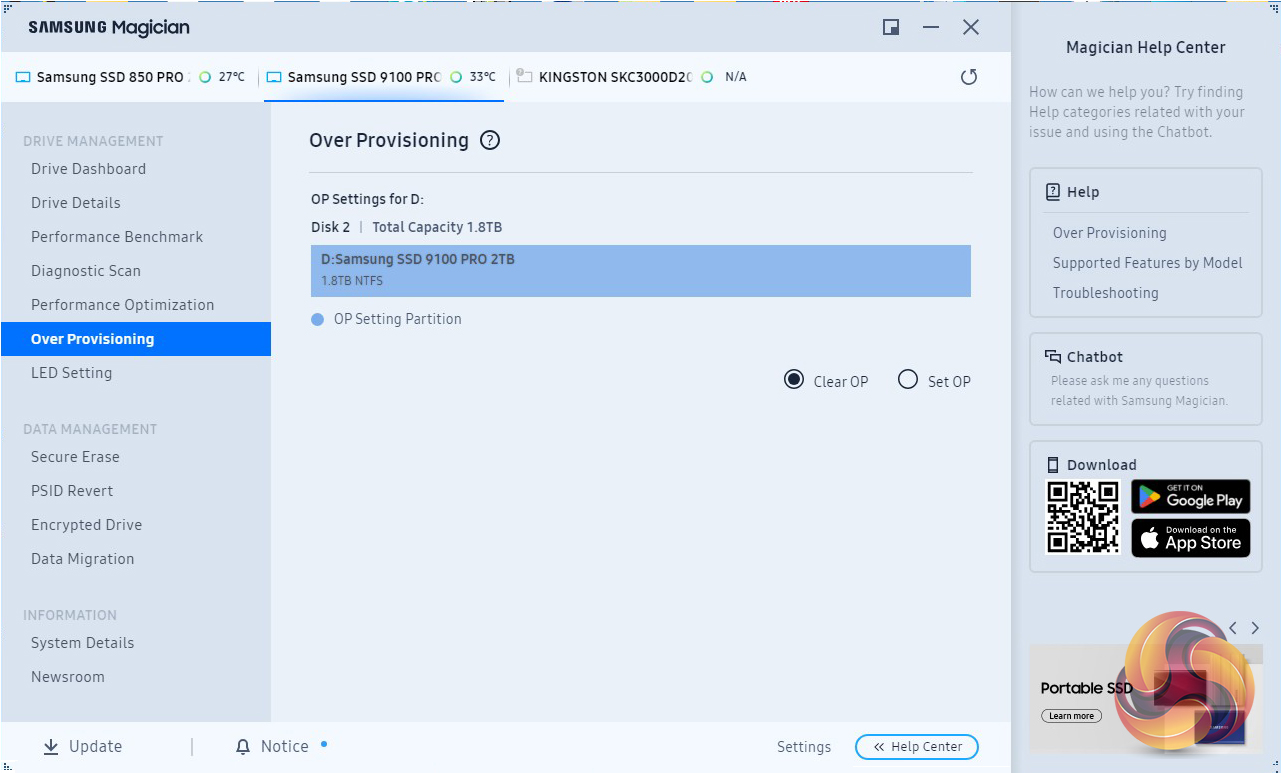This screenshot has height=773, width=1282.
Task: Go to Performance Benchmark
Action: (117, 237)
